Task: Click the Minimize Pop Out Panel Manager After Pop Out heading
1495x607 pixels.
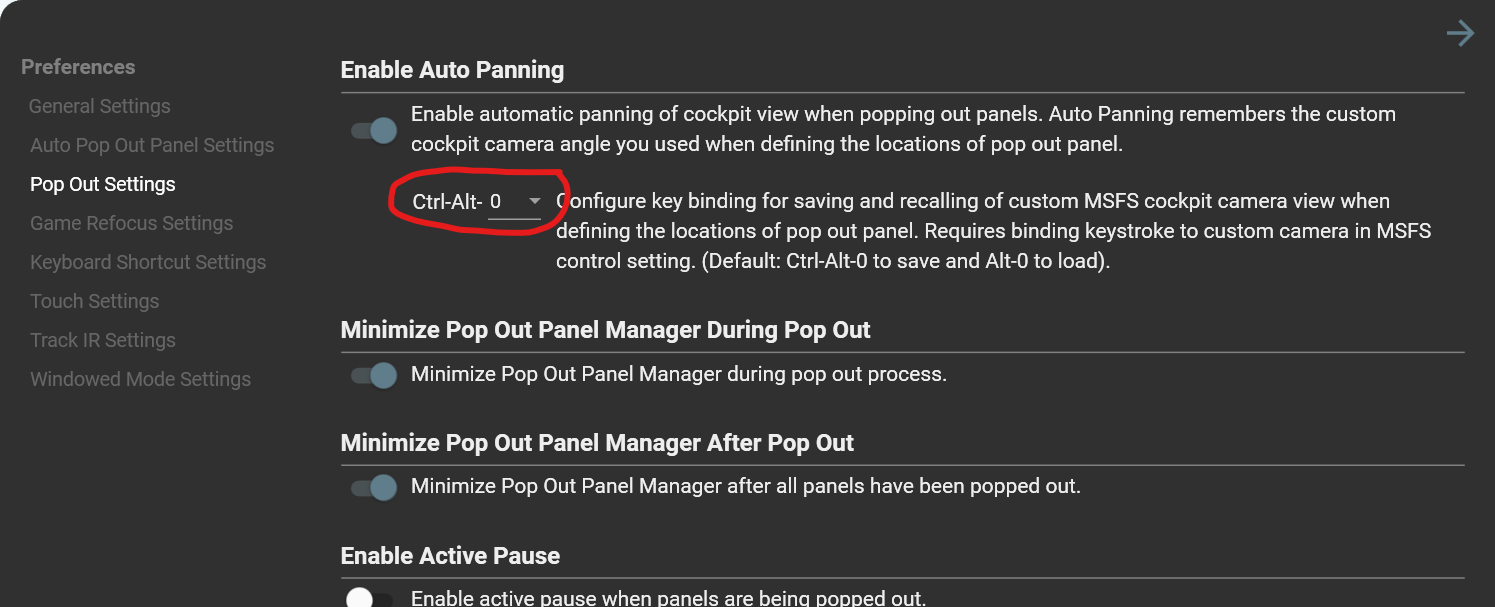Action: (x=597, y=442)
